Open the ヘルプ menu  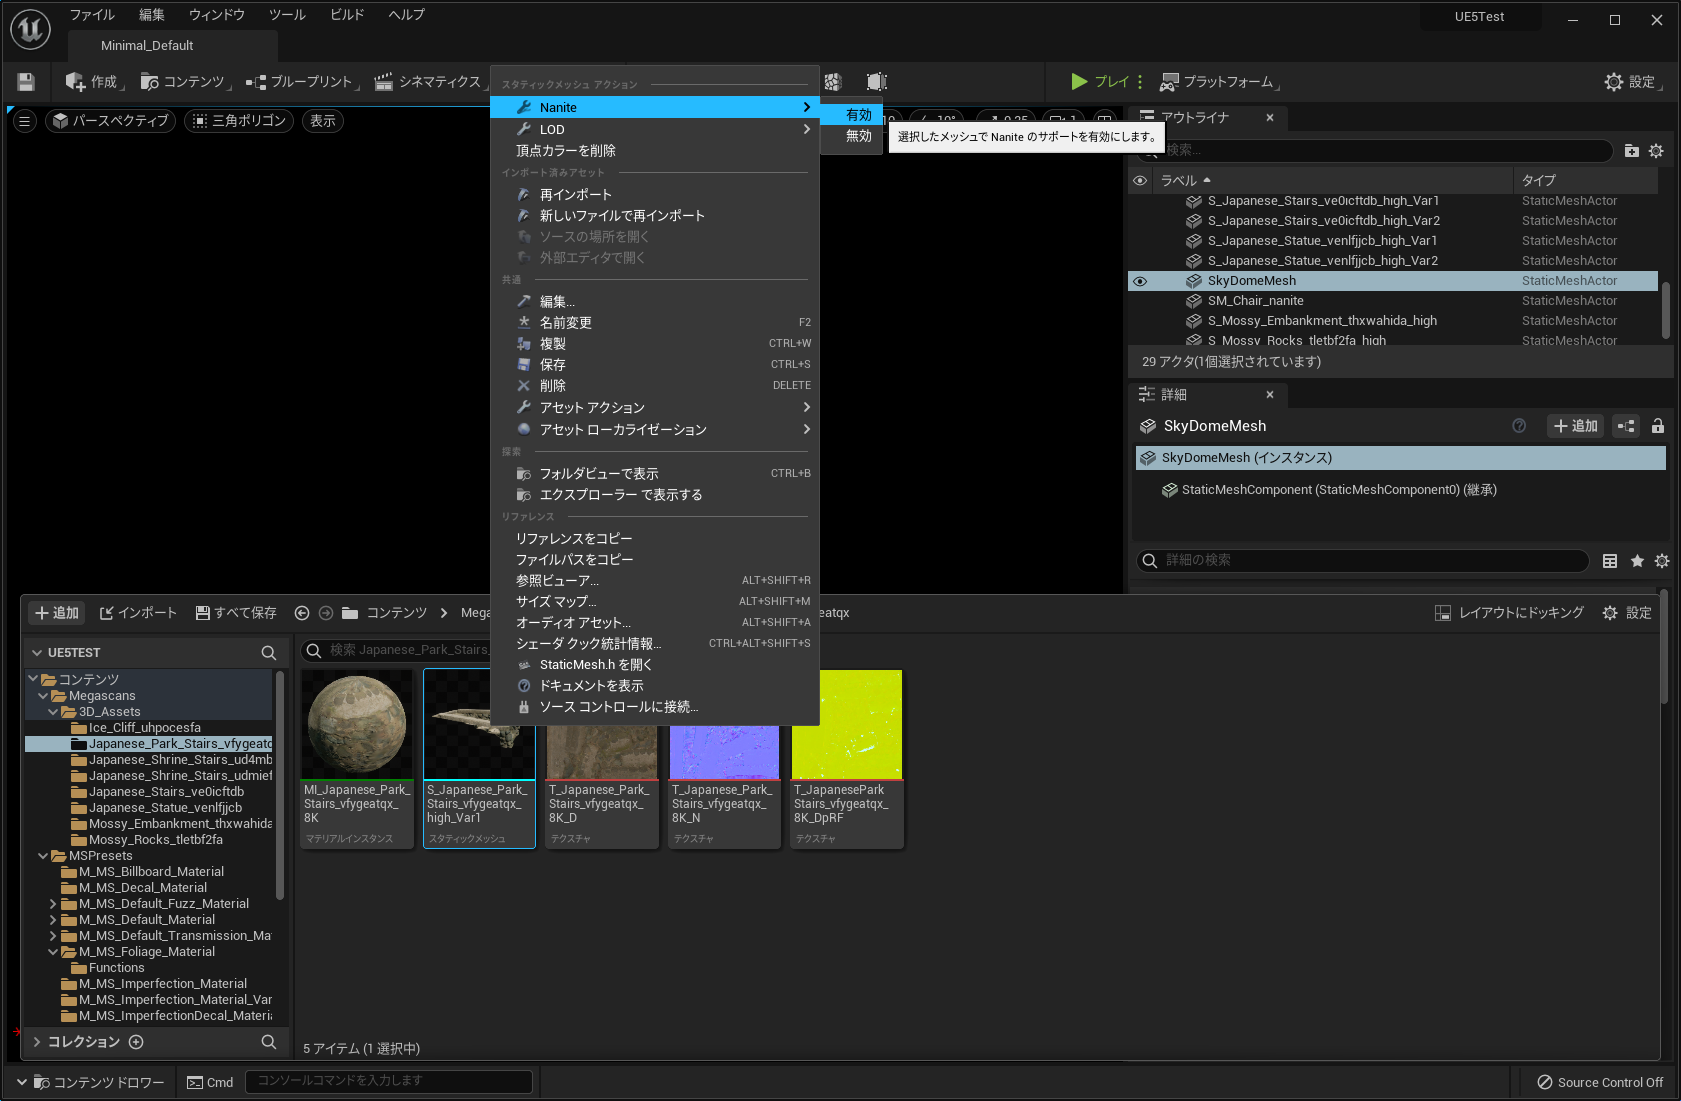[407, 15]
